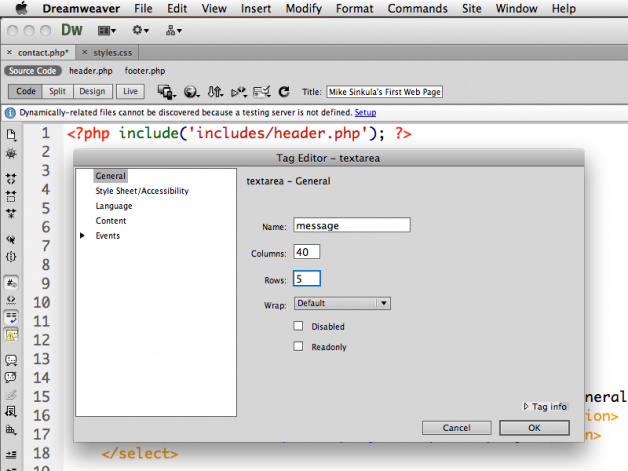Open the Apple menu
Screen dimensions: 628x471
pyautogui.click(x=22, y=8)
